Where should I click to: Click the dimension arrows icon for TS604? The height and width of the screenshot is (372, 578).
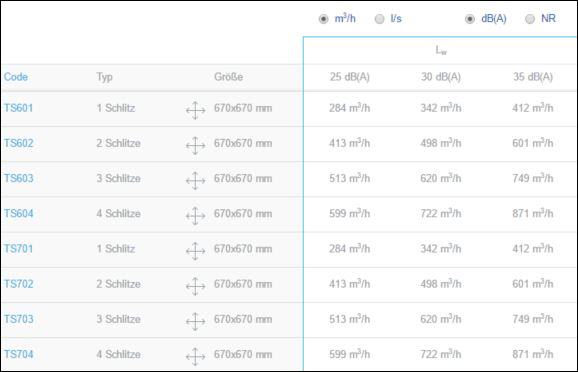(x=195, y=216)
